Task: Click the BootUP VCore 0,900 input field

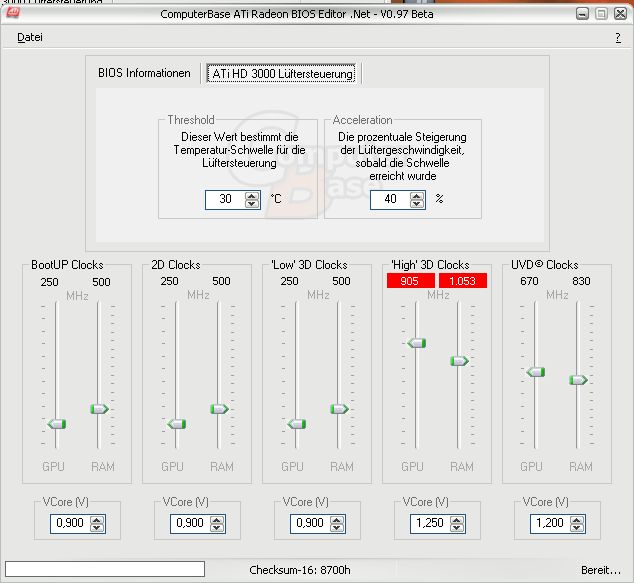Action: click(x=70, y=523)
